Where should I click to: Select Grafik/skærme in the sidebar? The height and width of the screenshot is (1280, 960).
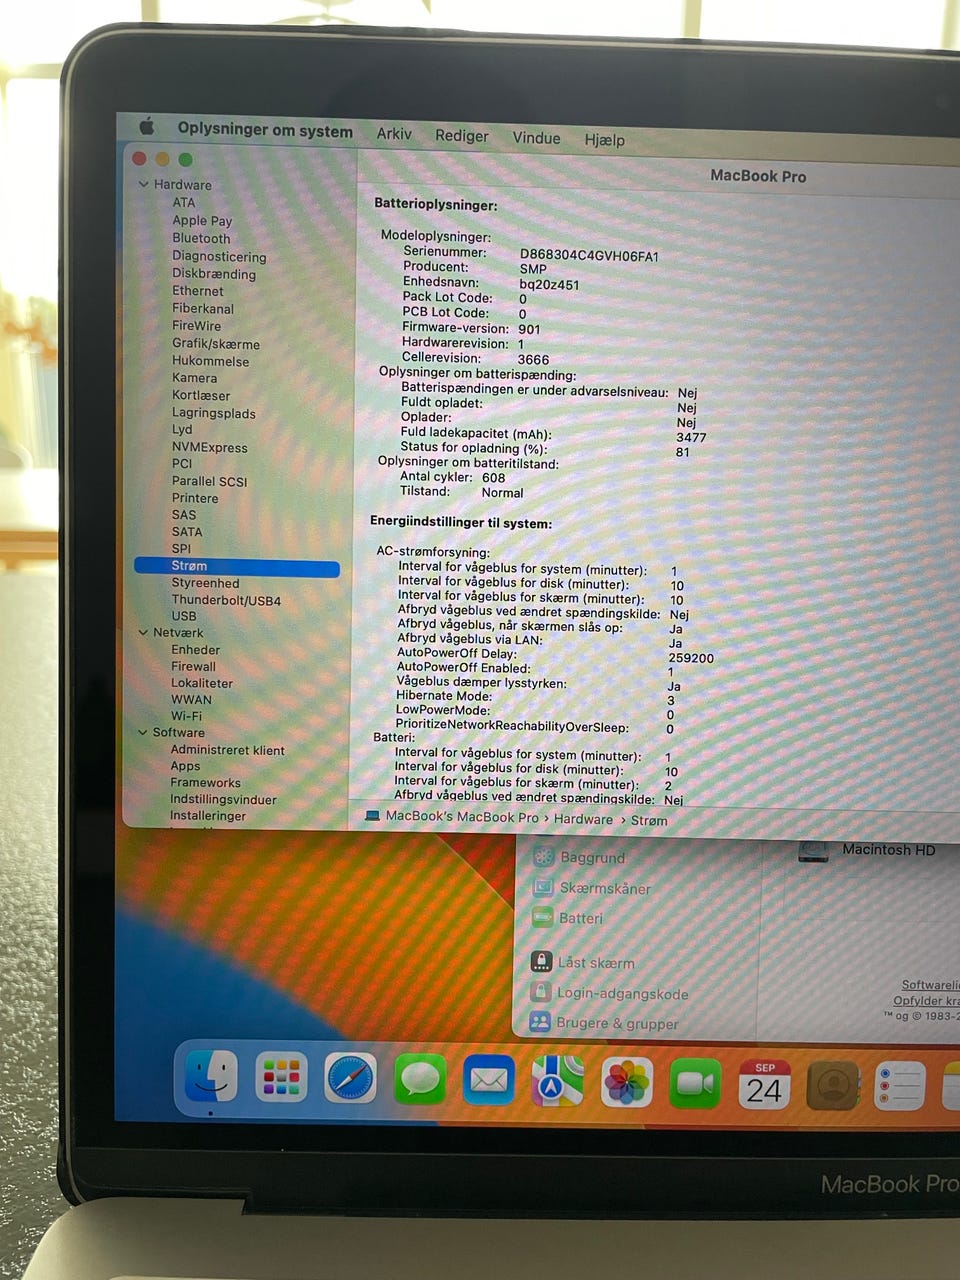point(215,343)
